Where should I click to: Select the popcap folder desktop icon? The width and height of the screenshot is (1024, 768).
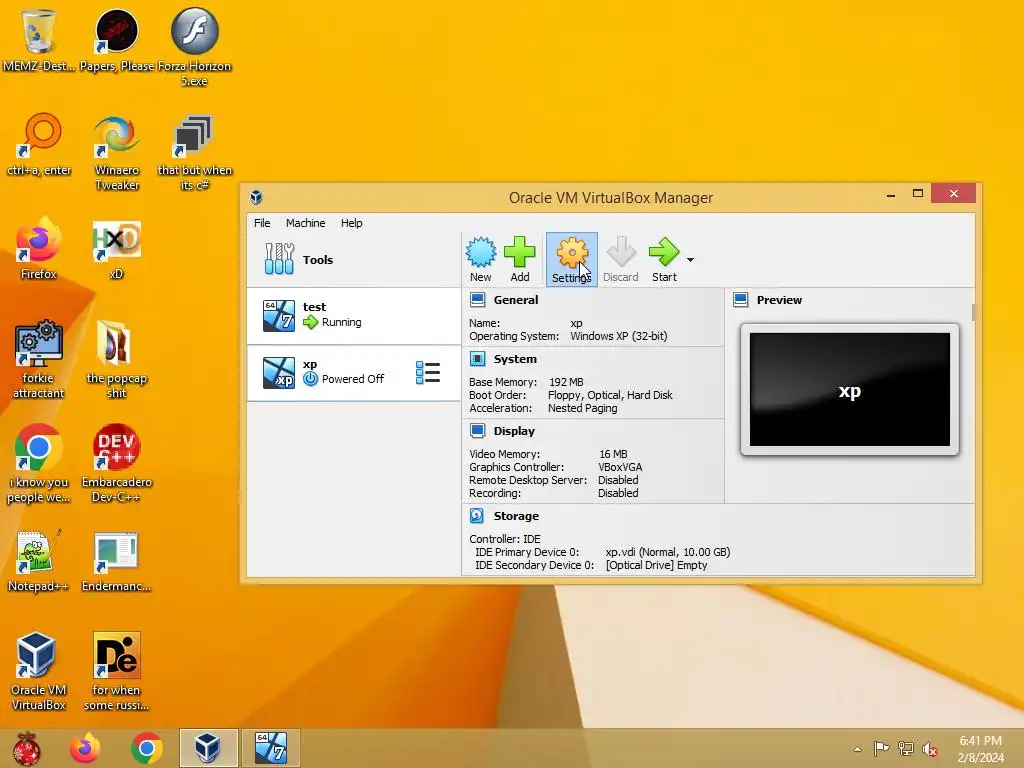click(117, 359)
